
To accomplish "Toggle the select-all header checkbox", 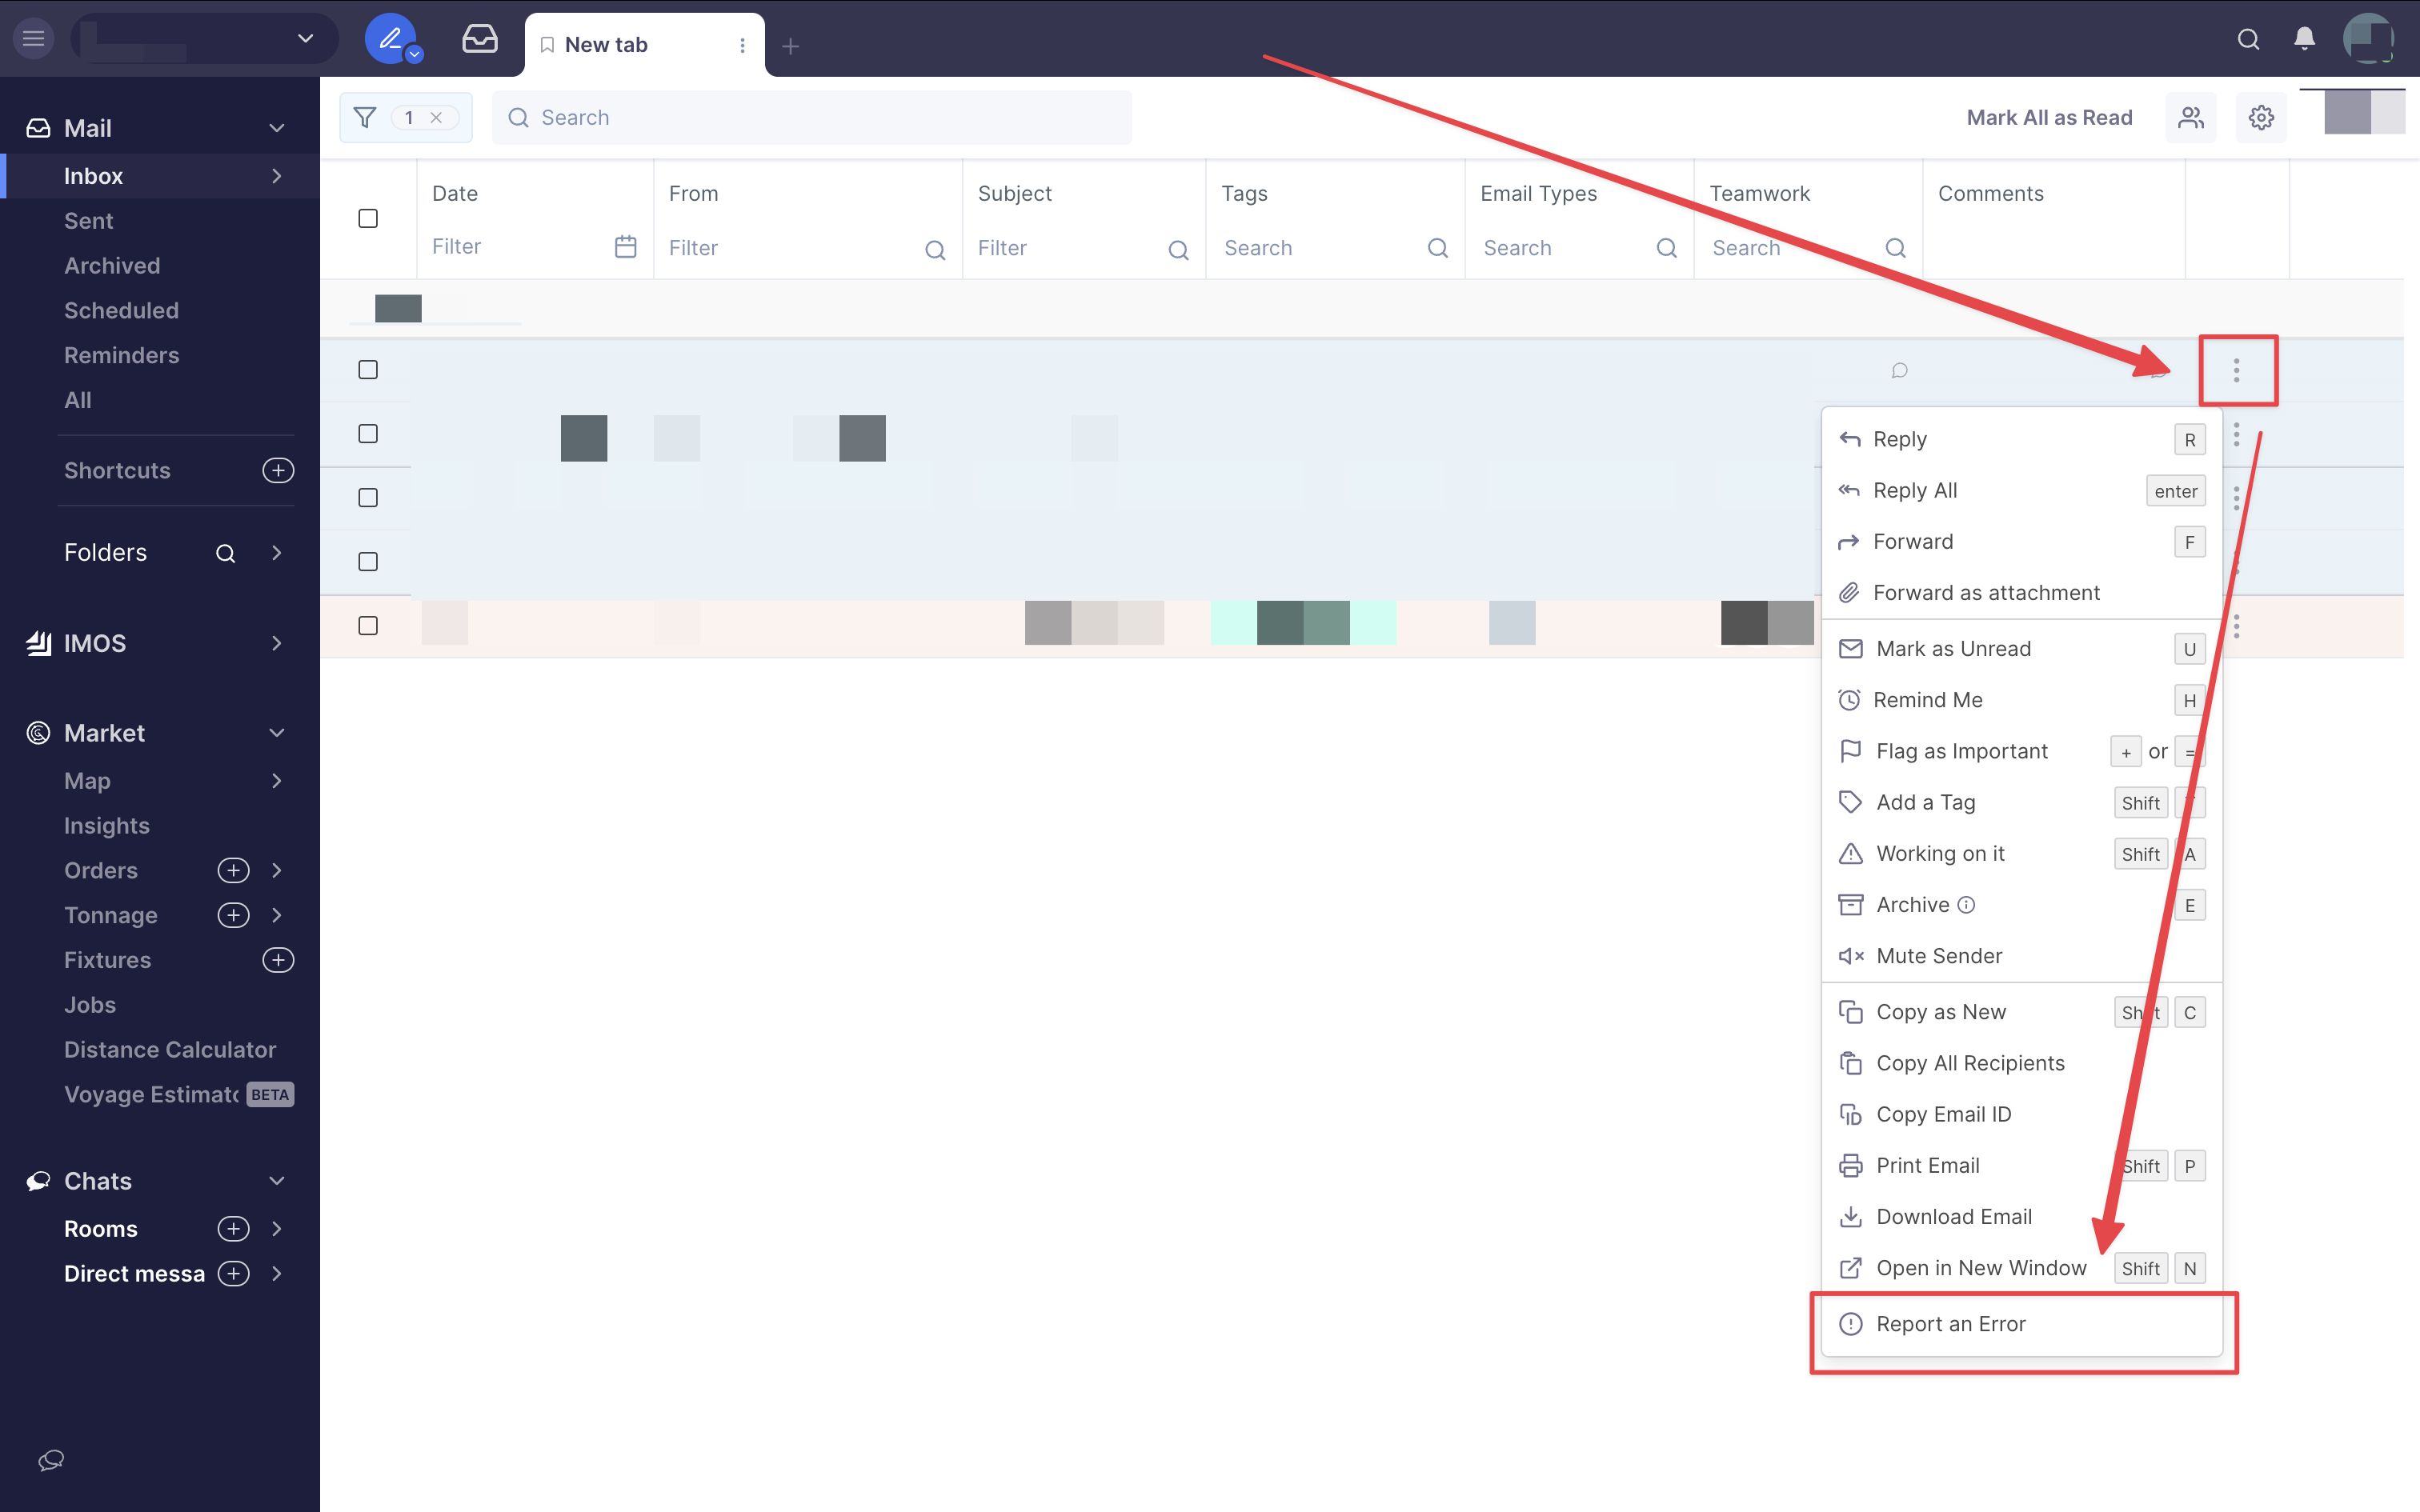I will [368, 218].
